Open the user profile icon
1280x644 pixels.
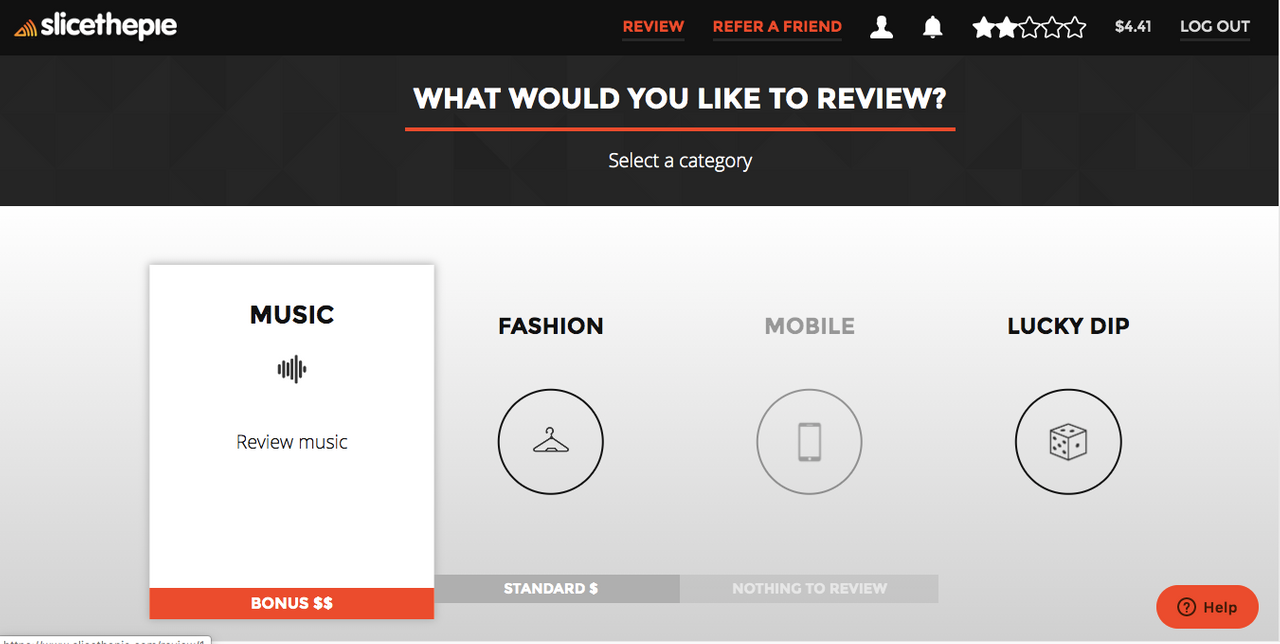click(881, 27)
